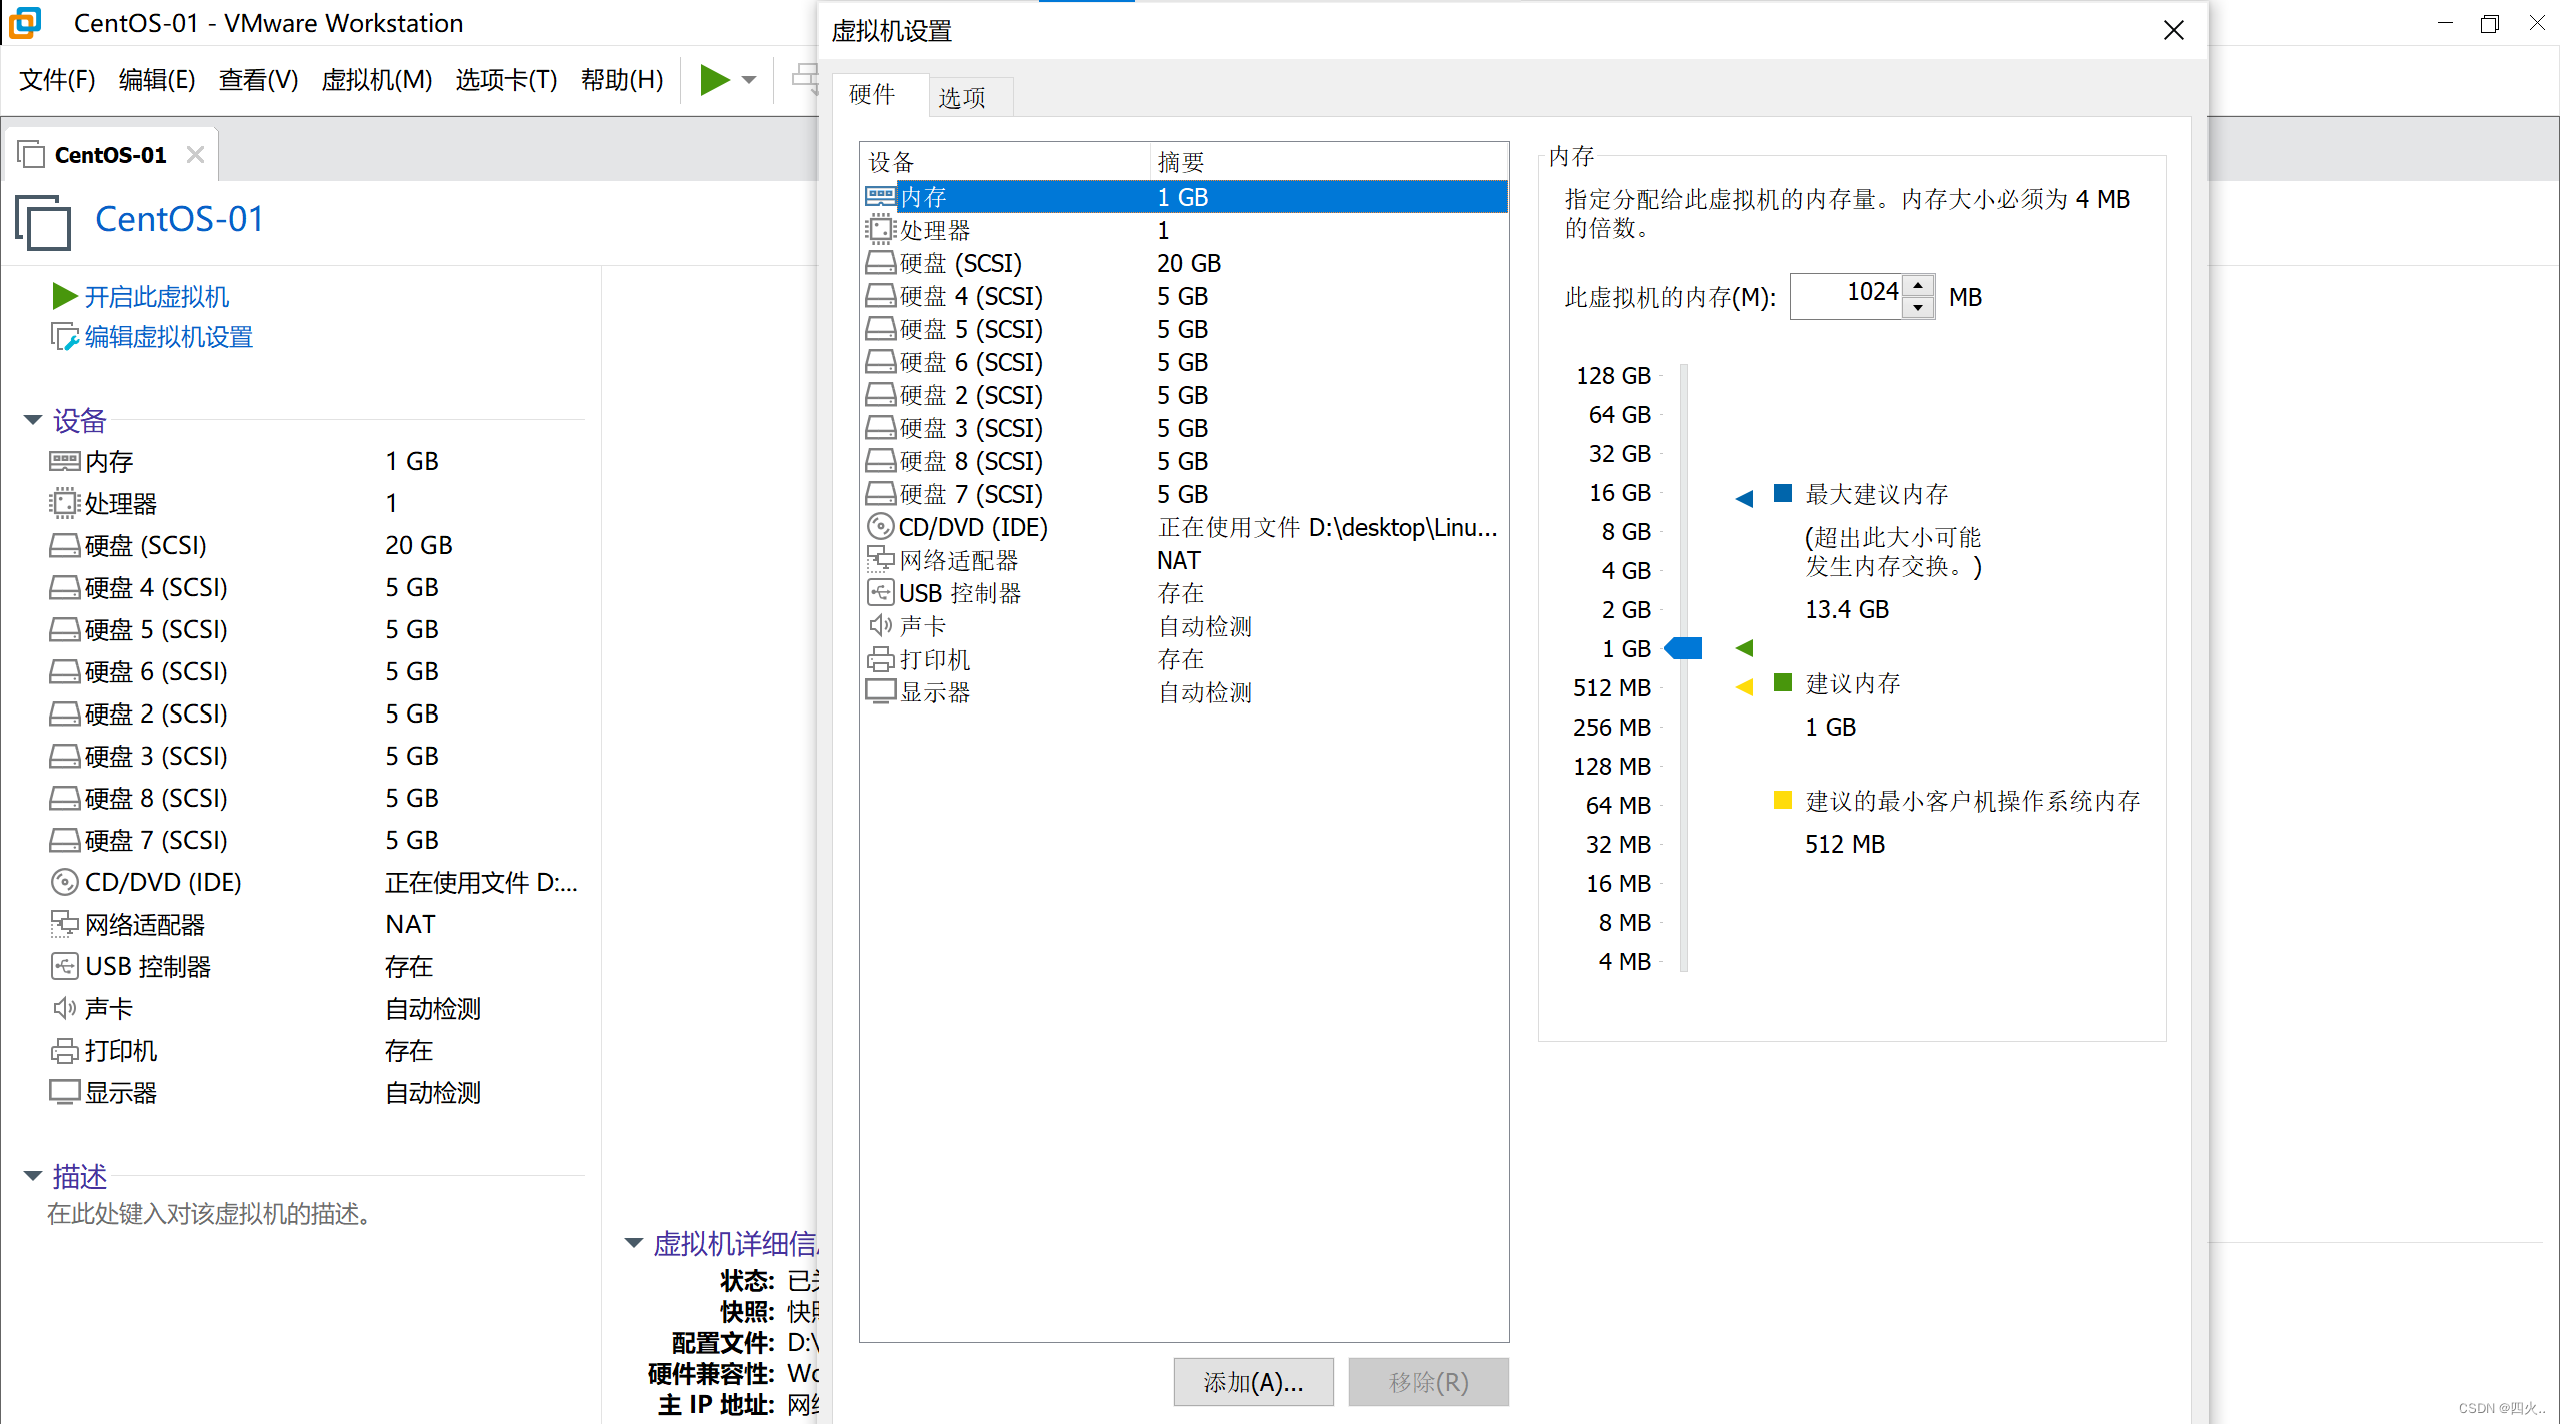This screenshot has width=2560, height=1424.
Task: Open the 帮助(H) menu
Action: point(622,80)
